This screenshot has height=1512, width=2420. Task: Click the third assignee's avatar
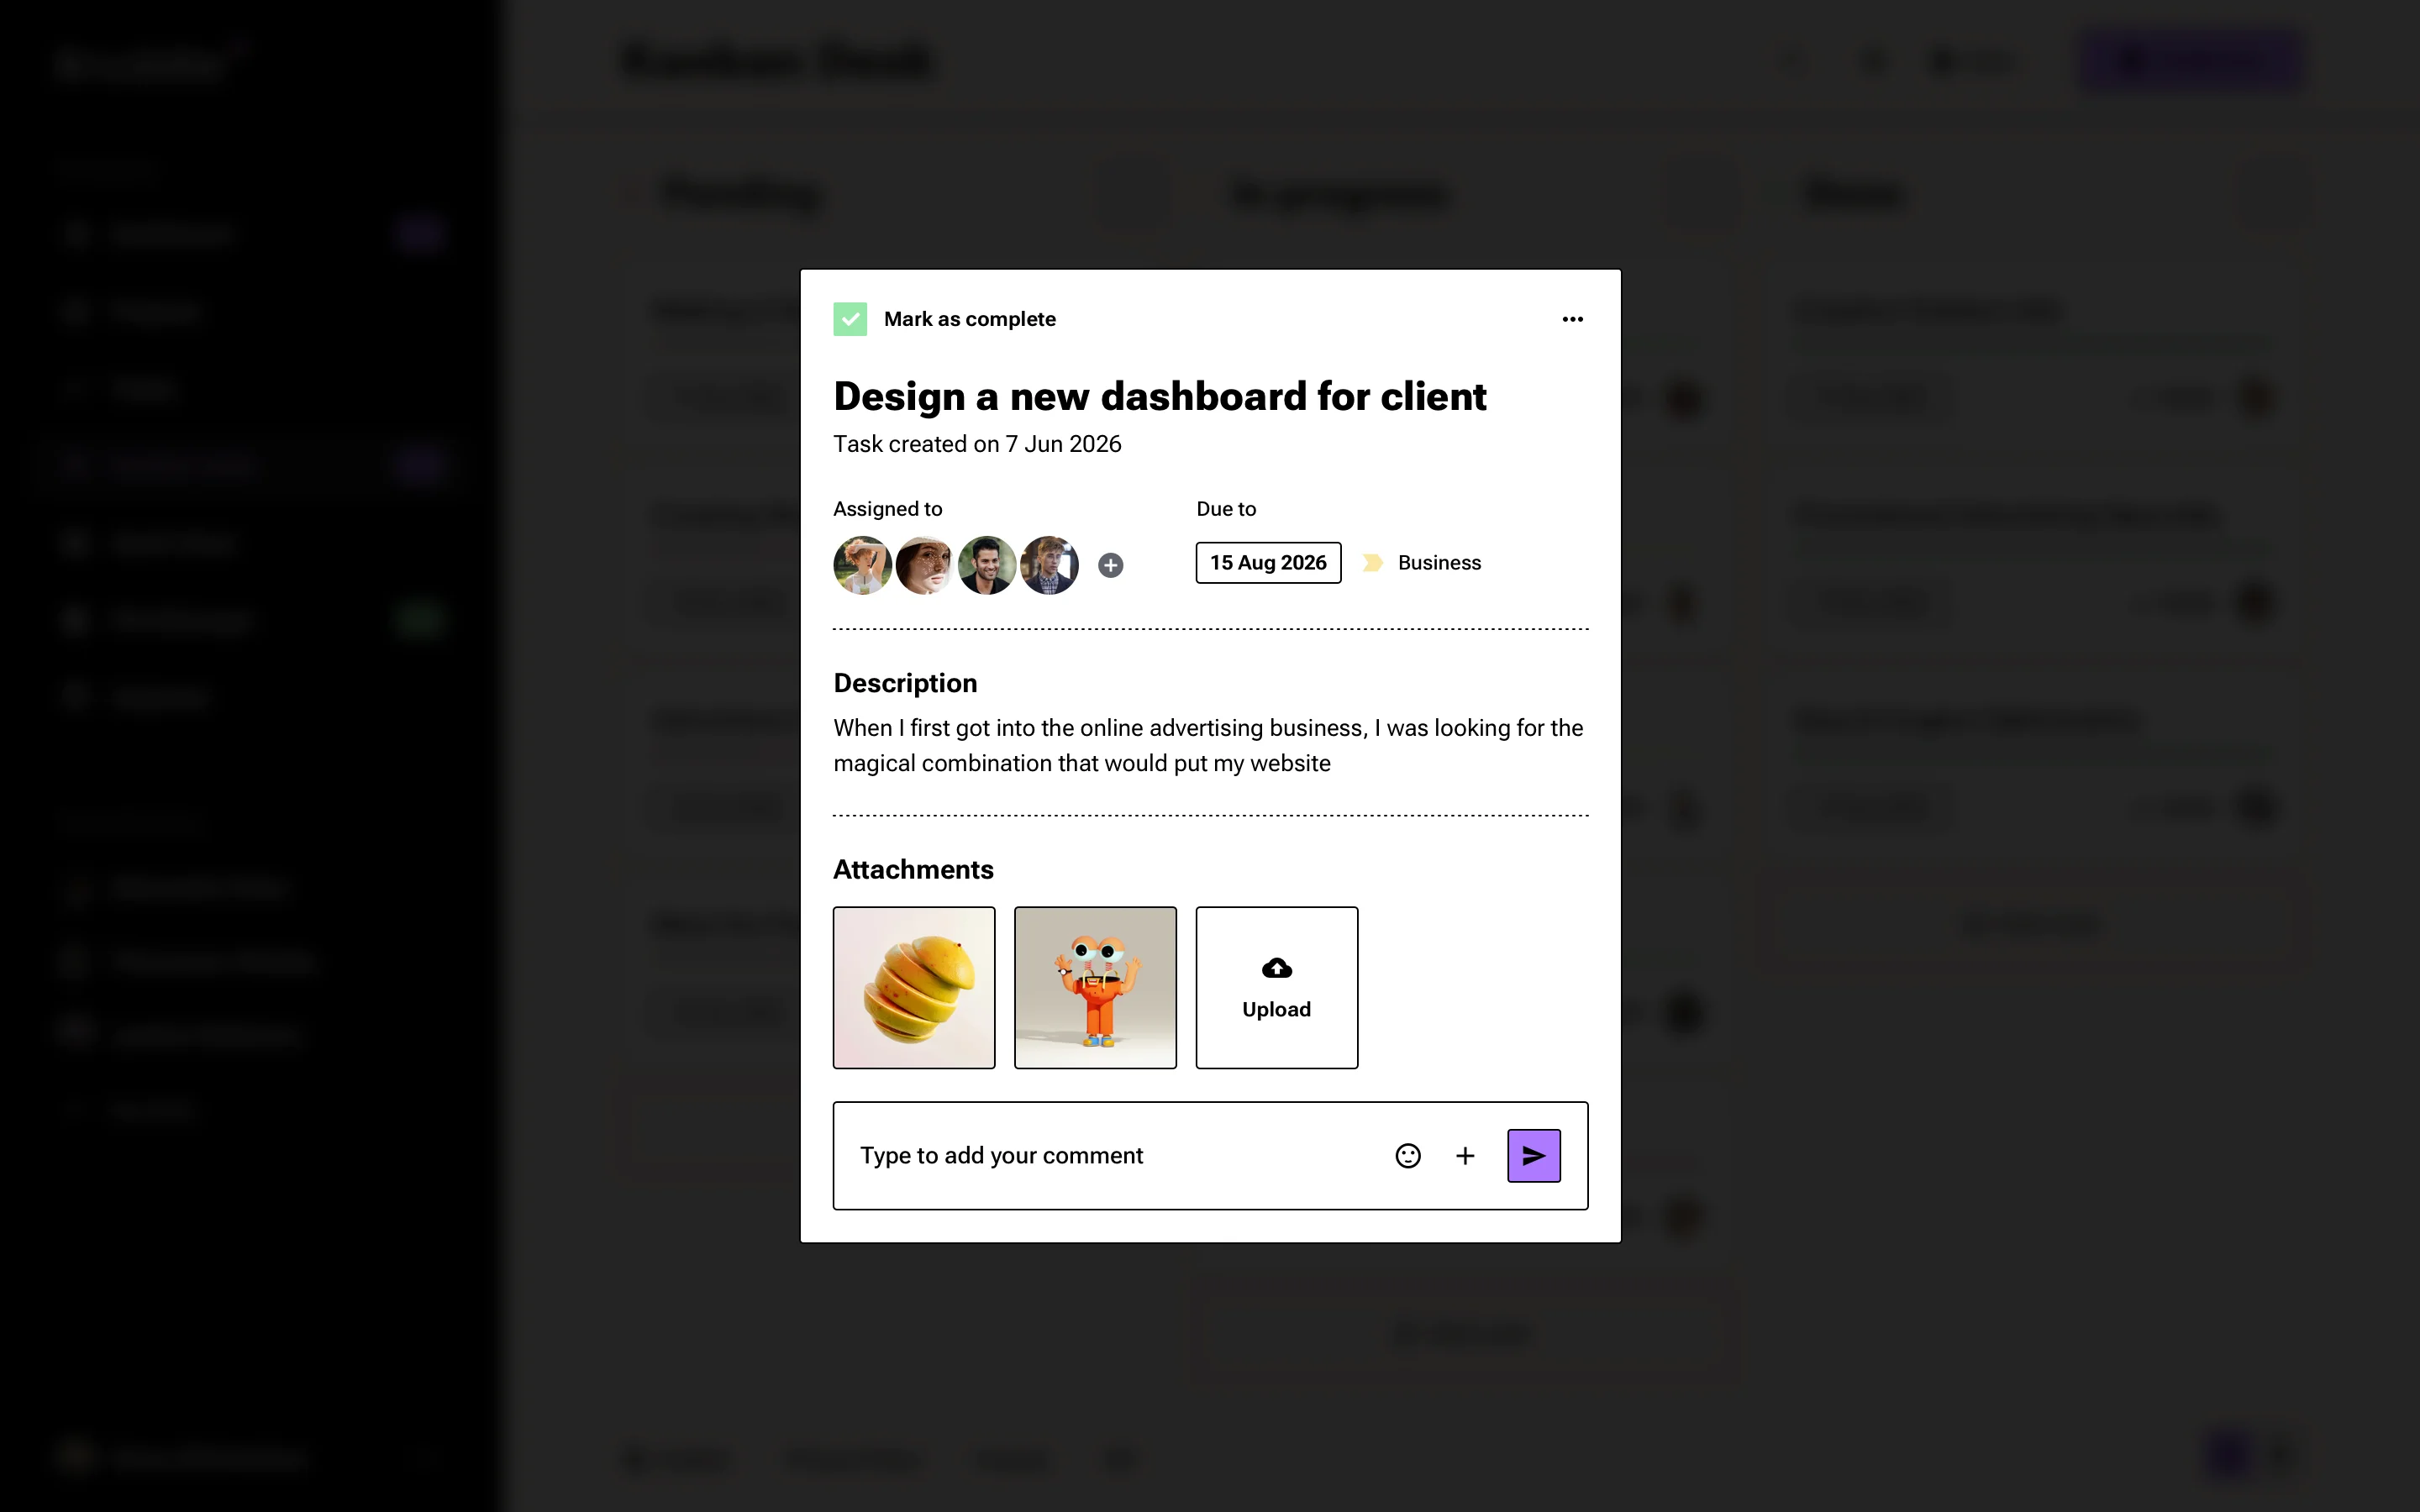coord(987,564)
